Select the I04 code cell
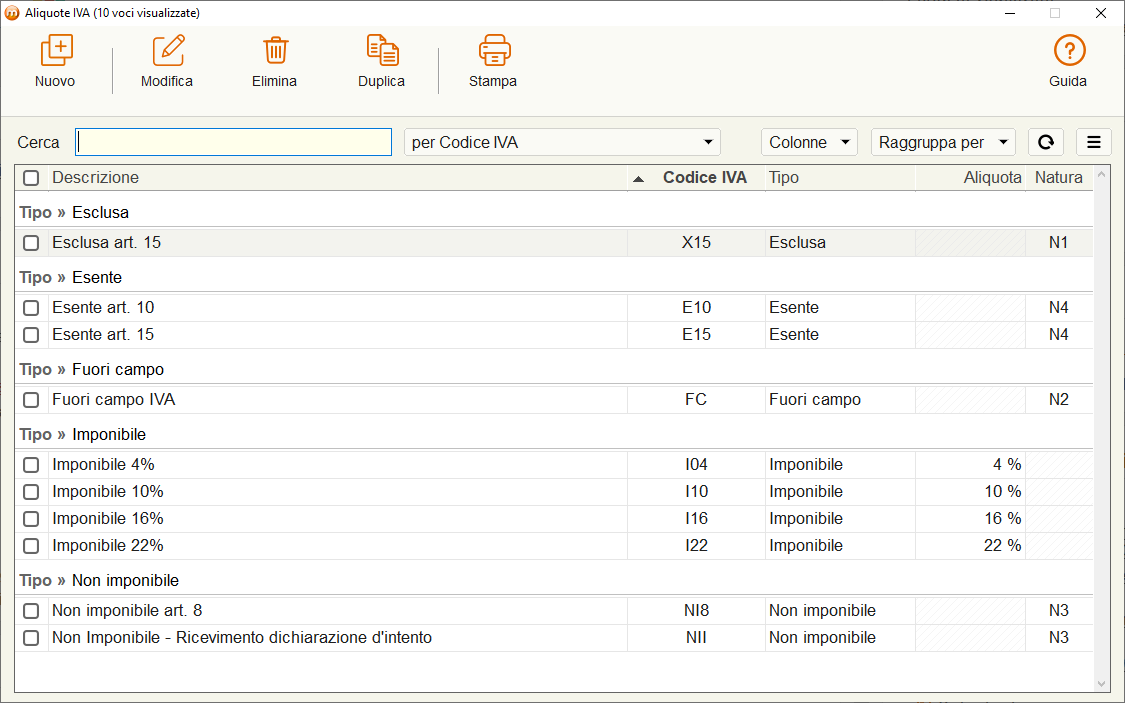This screenshot has width=1125, height=703. point(696,465)
